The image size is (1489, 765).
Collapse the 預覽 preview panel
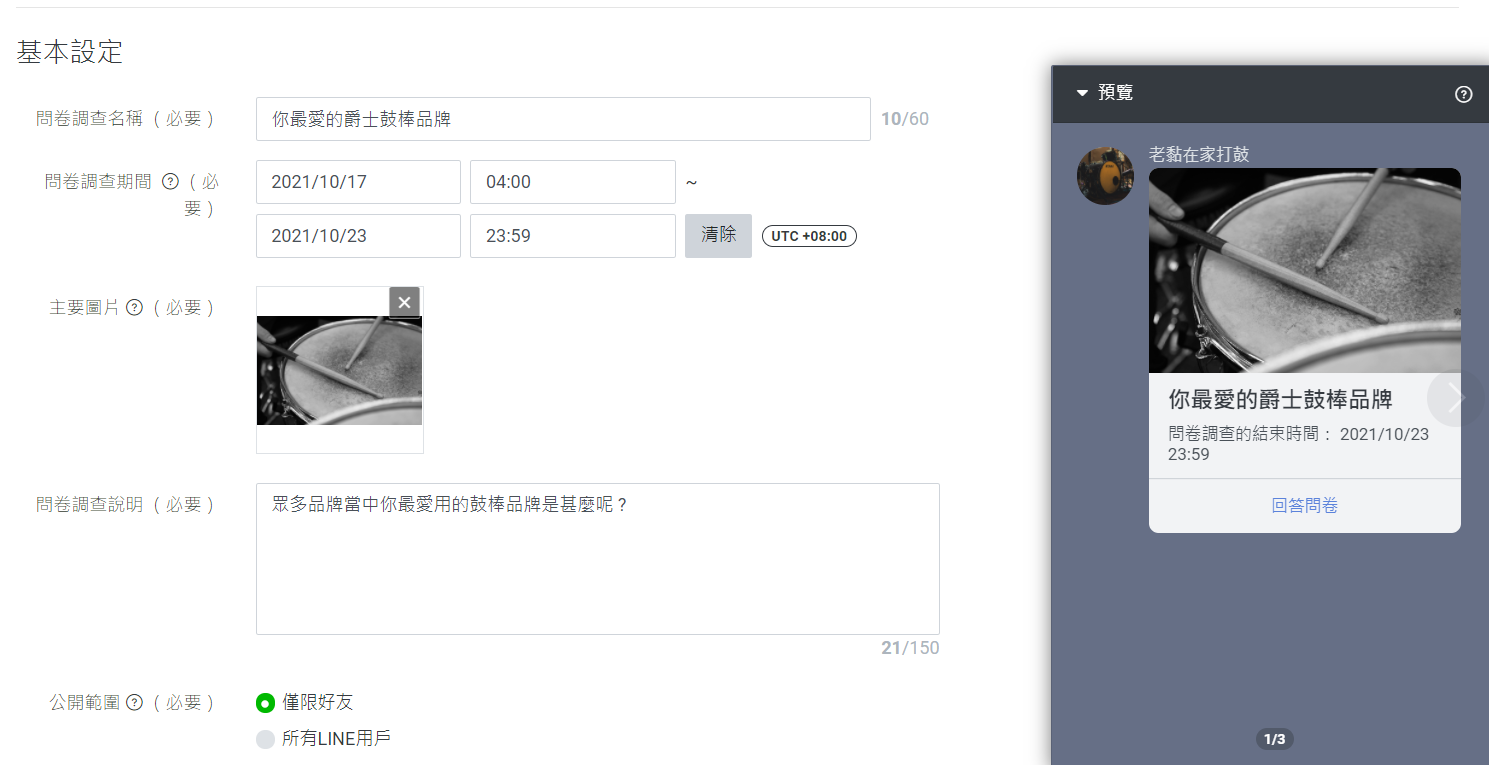1081,92
